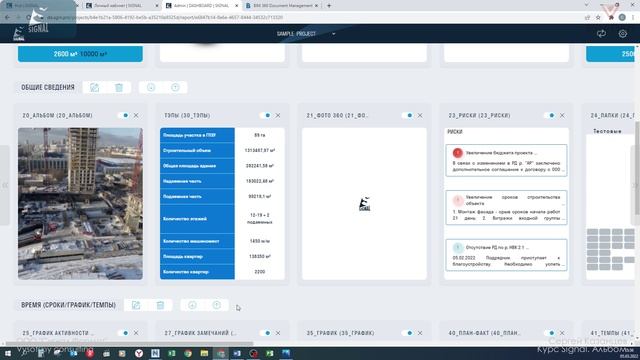The height and width of the screenshot is (360, 640).
Task: Open the Chrome icon in the taskbar
Action: click(x=188, y=353)
